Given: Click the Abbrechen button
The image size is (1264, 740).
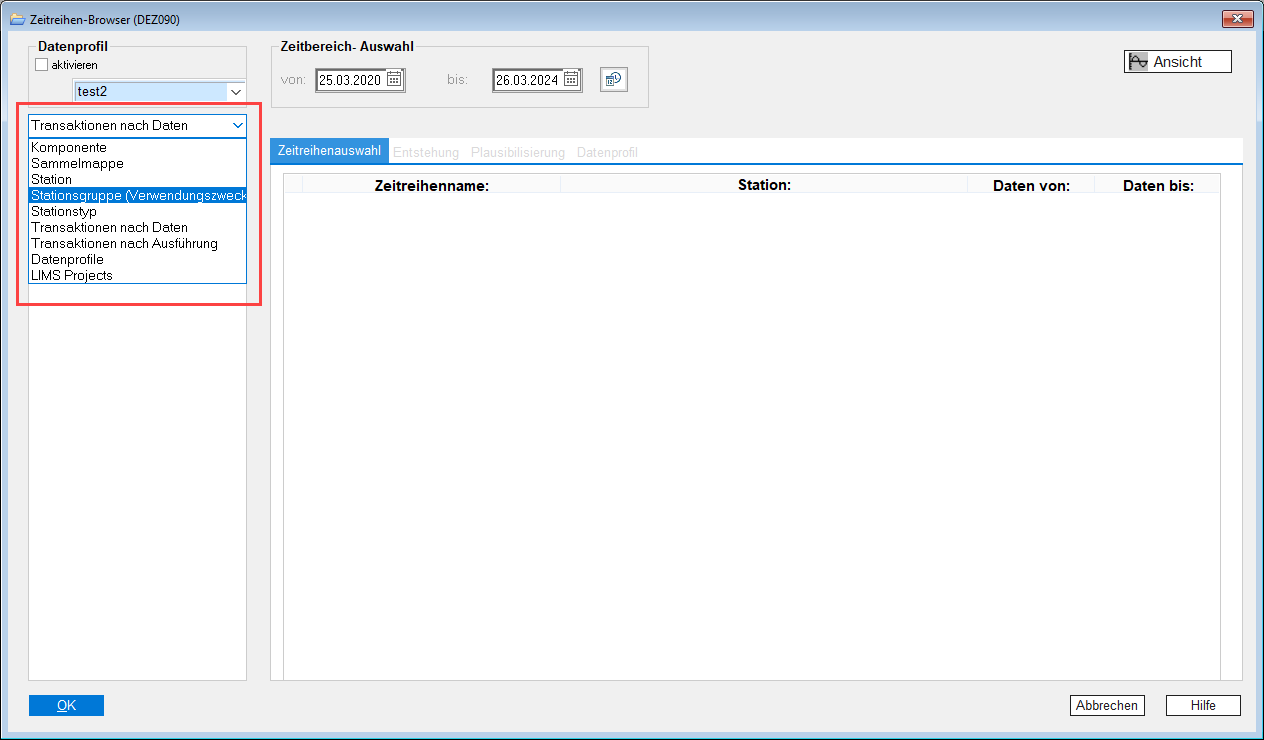Looking at the screenshot, I should pyautogui.click(x=1106, y=705).
